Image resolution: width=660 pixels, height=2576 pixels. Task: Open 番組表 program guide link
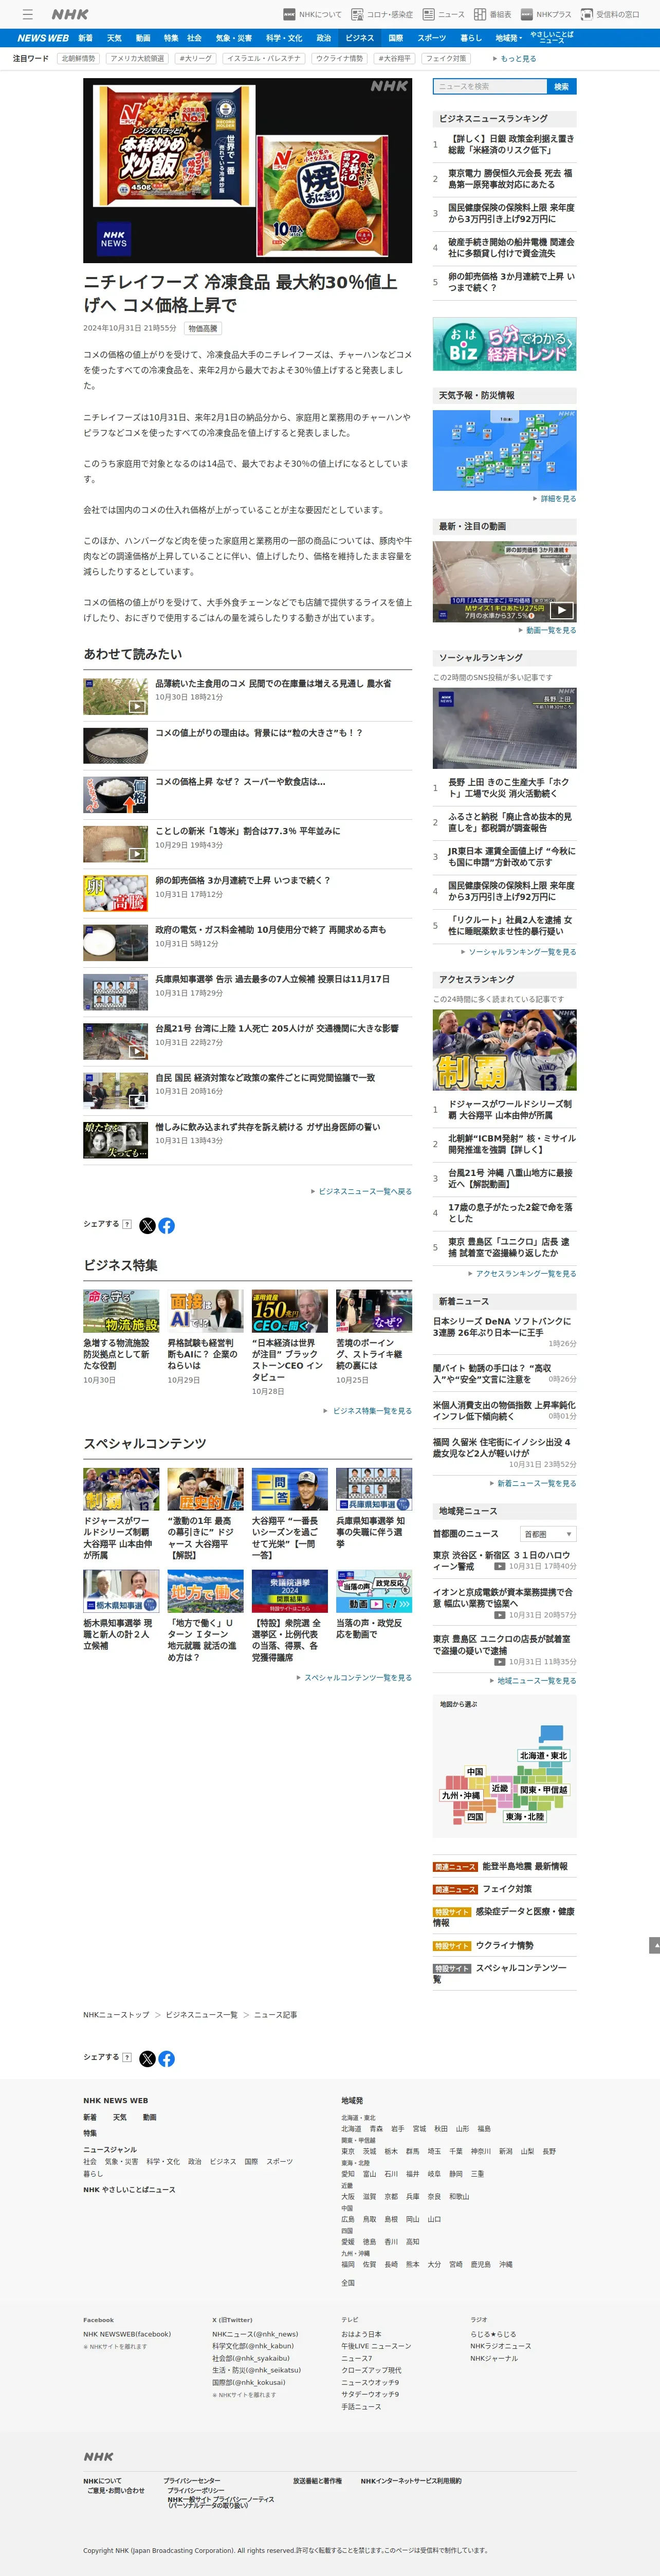(492, 15)
